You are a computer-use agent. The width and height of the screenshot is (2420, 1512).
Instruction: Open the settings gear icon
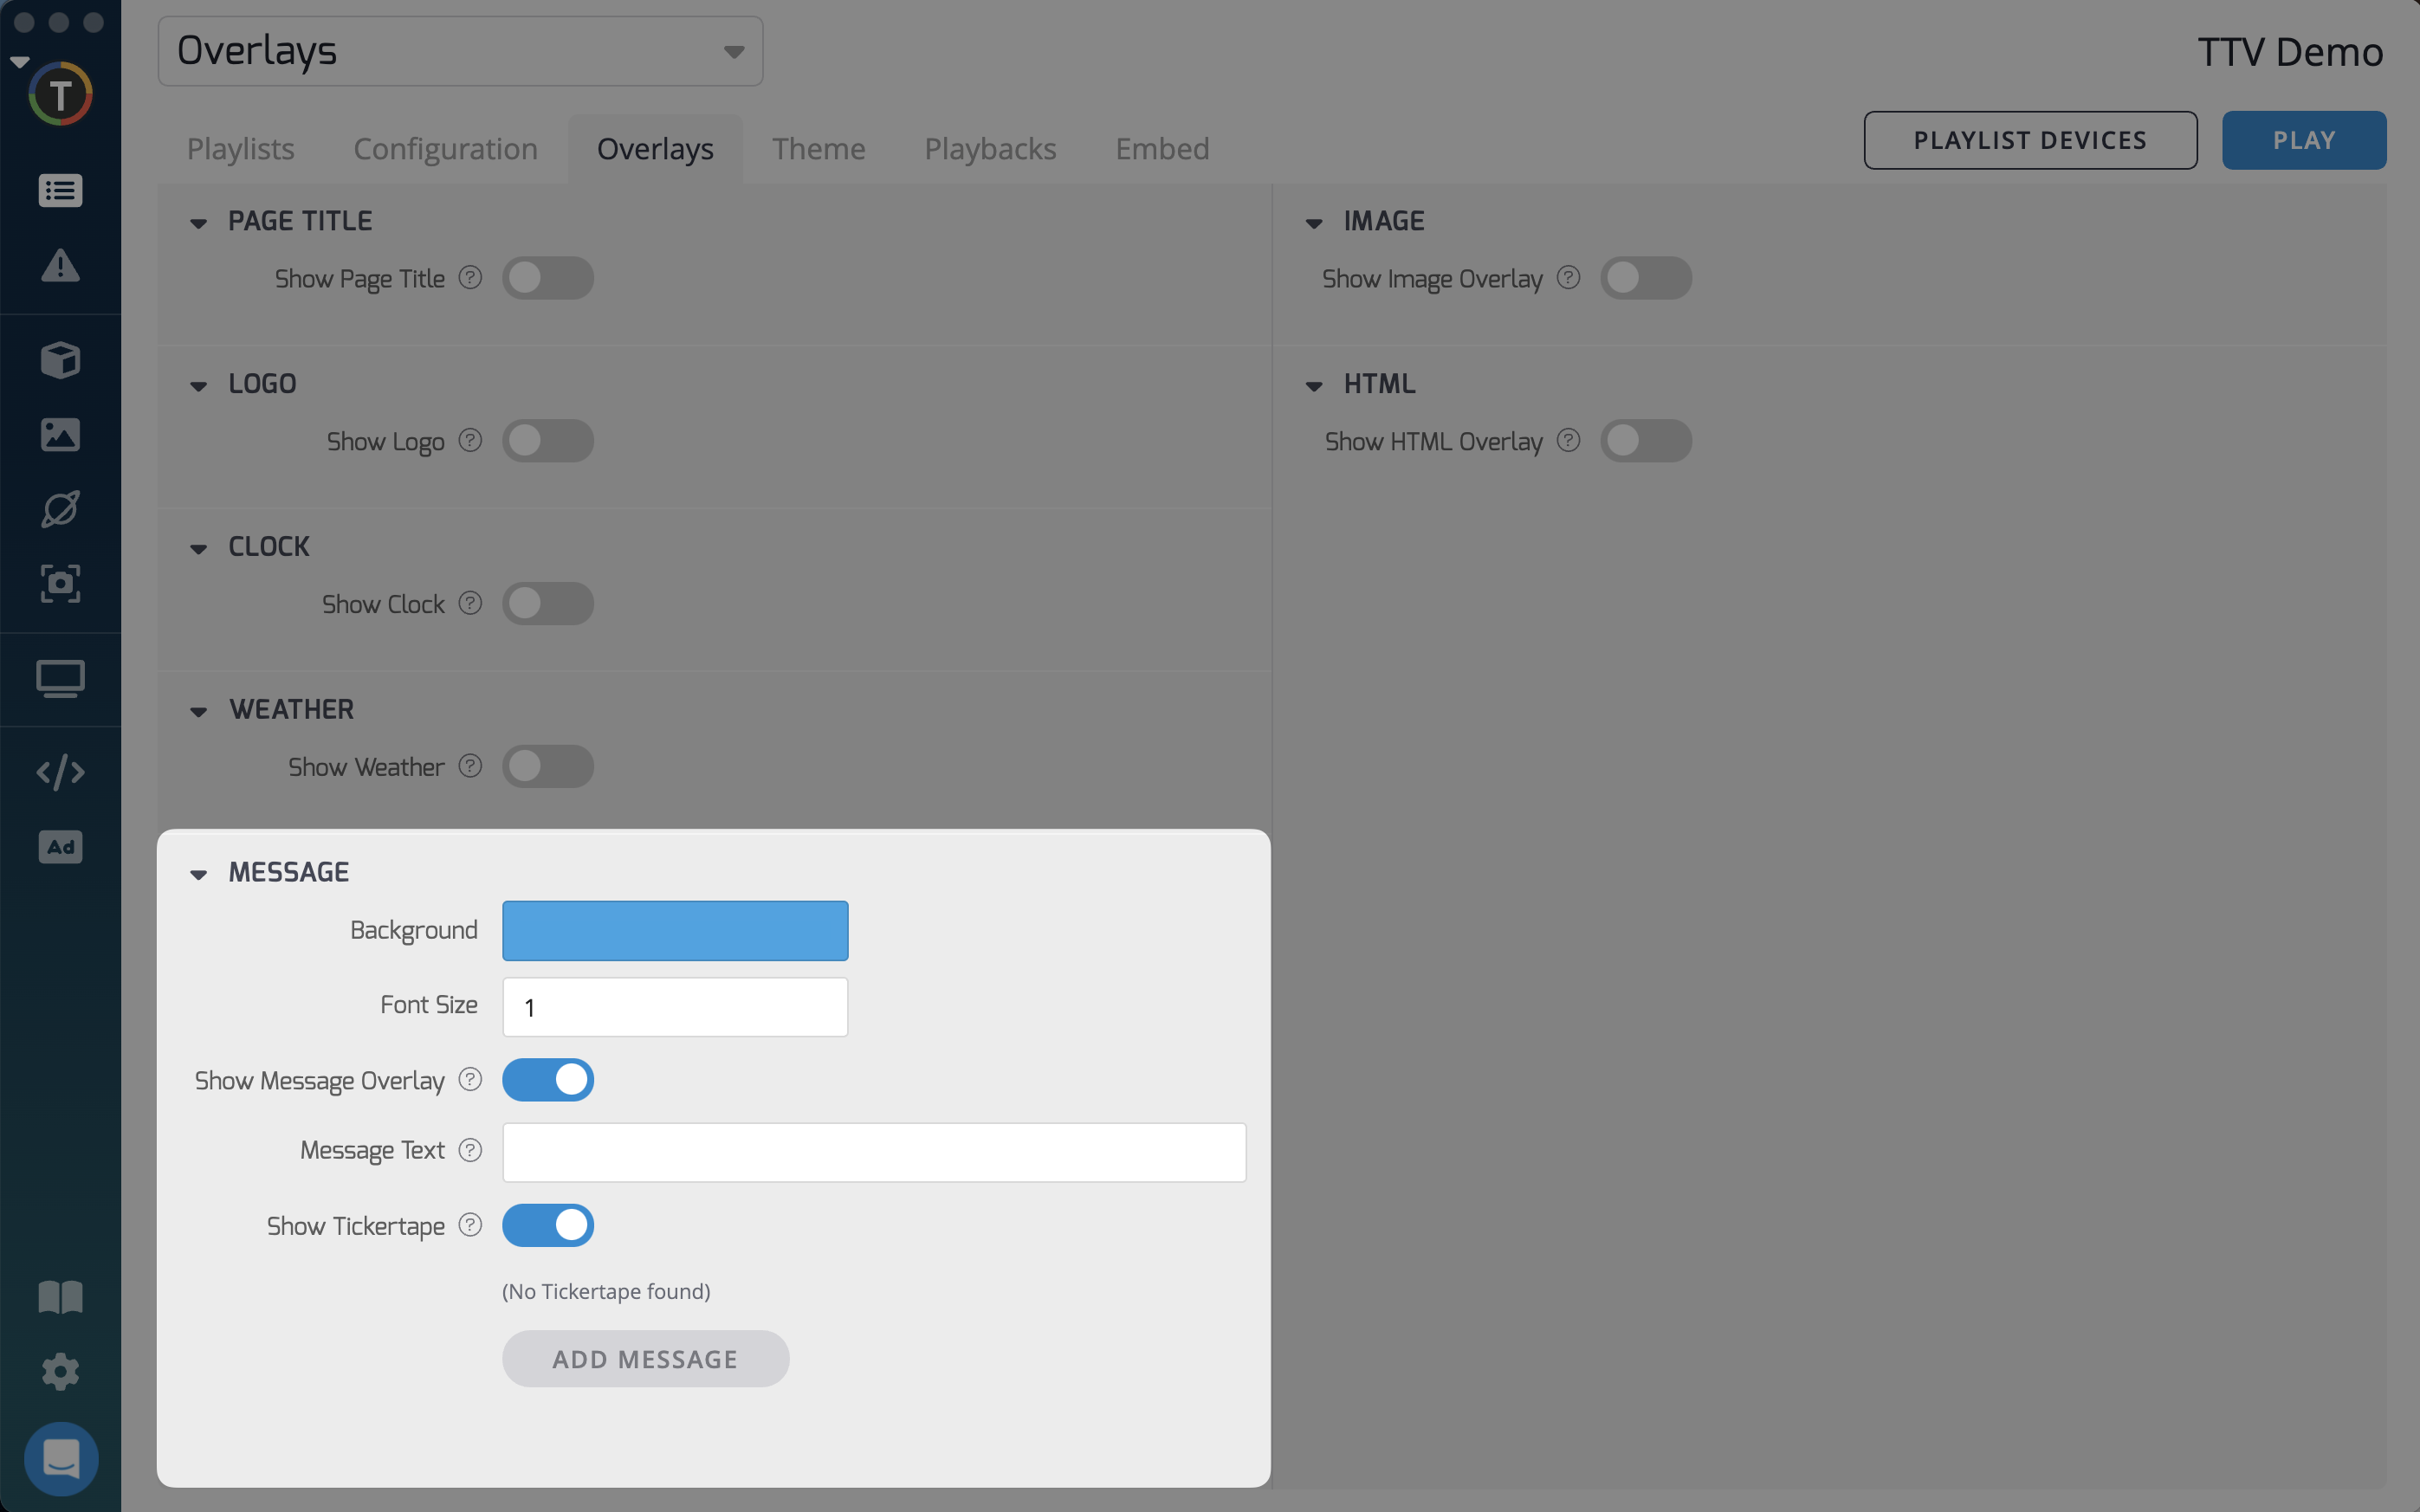point(60,1371)
